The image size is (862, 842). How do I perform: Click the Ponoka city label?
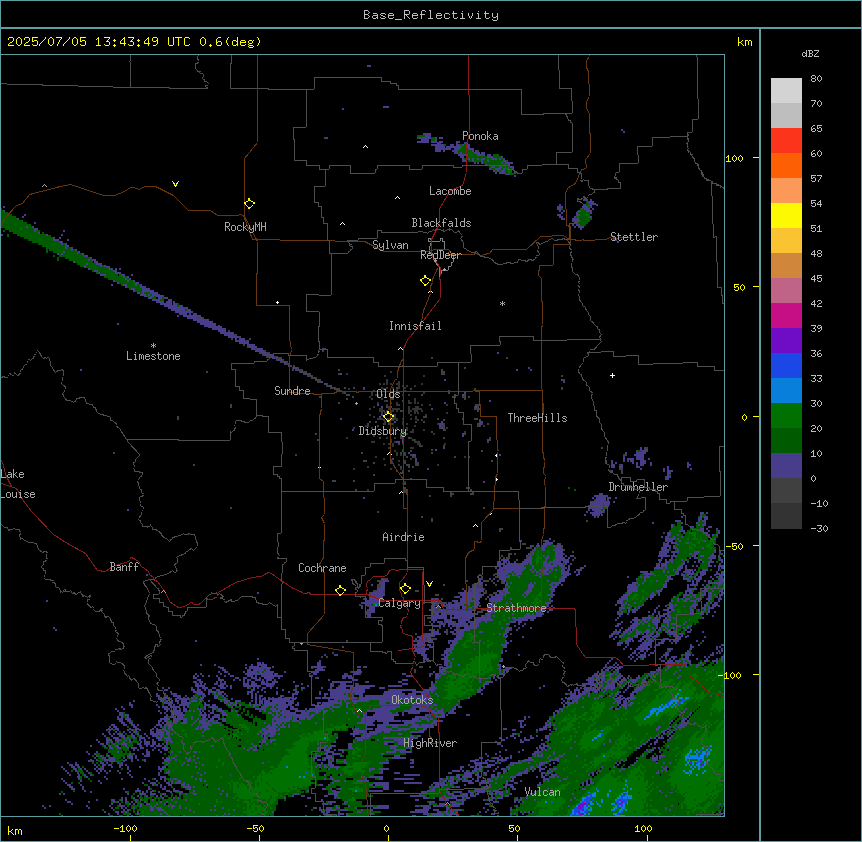480,136
